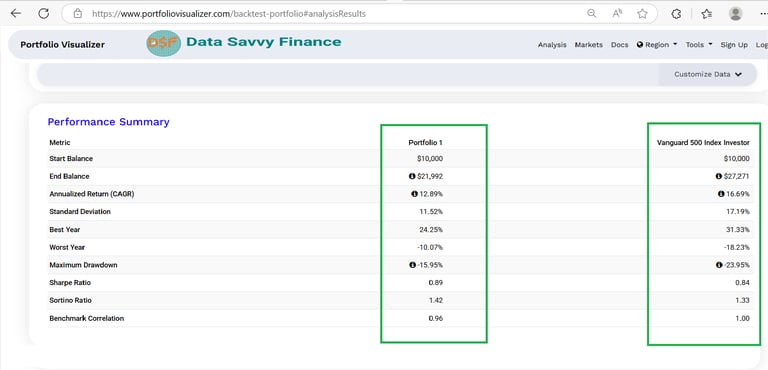Click the URL address bar field

click(333, 14)
